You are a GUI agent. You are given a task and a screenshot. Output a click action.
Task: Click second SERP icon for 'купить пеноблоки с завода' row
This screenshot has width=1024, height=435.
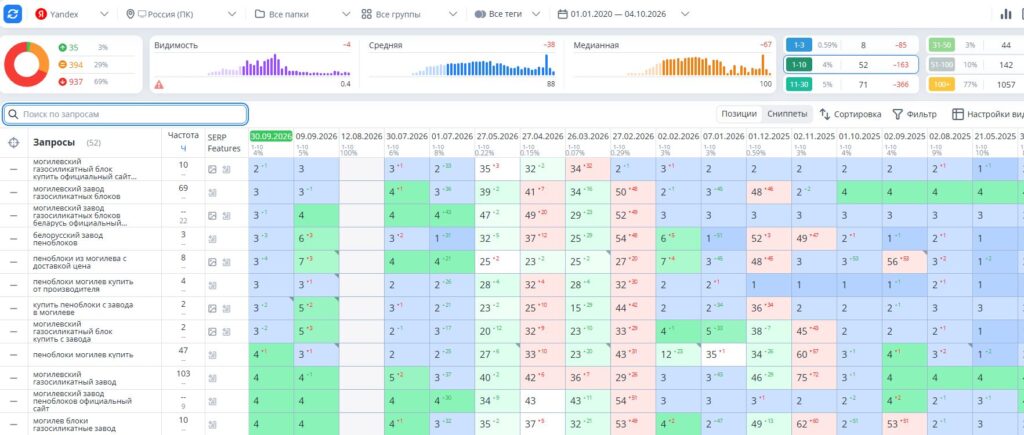click(226, 309)
